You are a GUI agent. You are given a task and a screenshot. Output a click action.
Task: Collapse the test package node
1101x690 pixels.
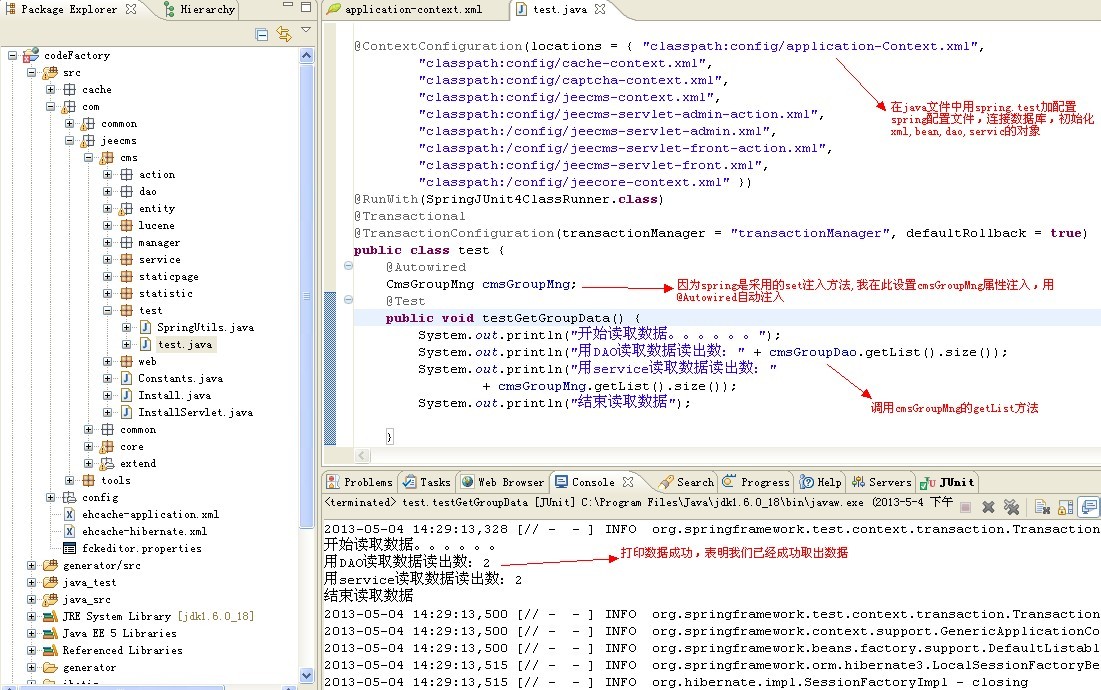click(107, 310)
